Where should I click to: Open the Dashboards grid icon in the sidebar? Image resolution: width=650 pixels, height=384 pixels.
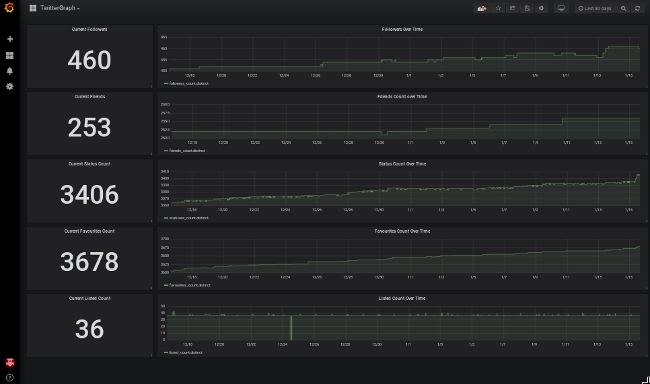click(x=10, y=55)
